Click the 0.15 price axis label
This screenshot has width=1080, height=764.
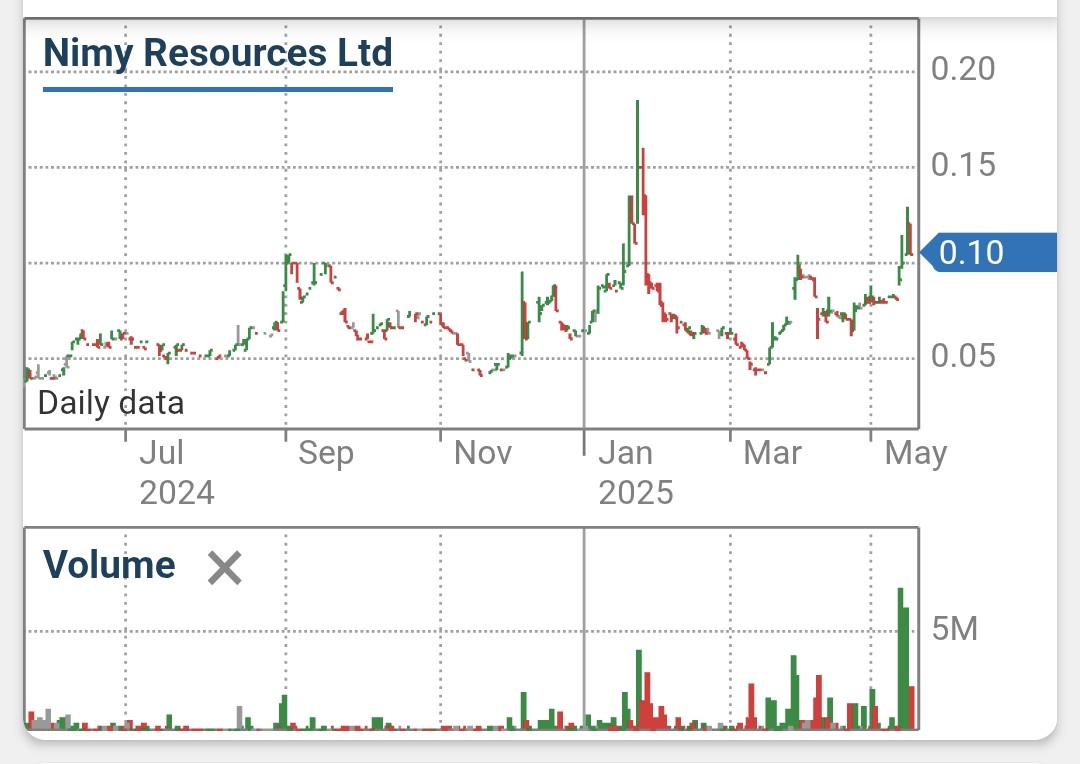tap(963, 165)
